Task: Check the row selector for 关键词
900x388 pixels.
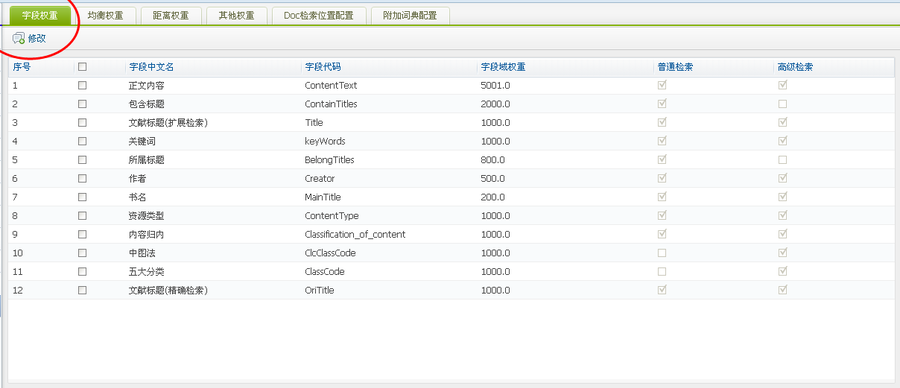Action: 82,141
